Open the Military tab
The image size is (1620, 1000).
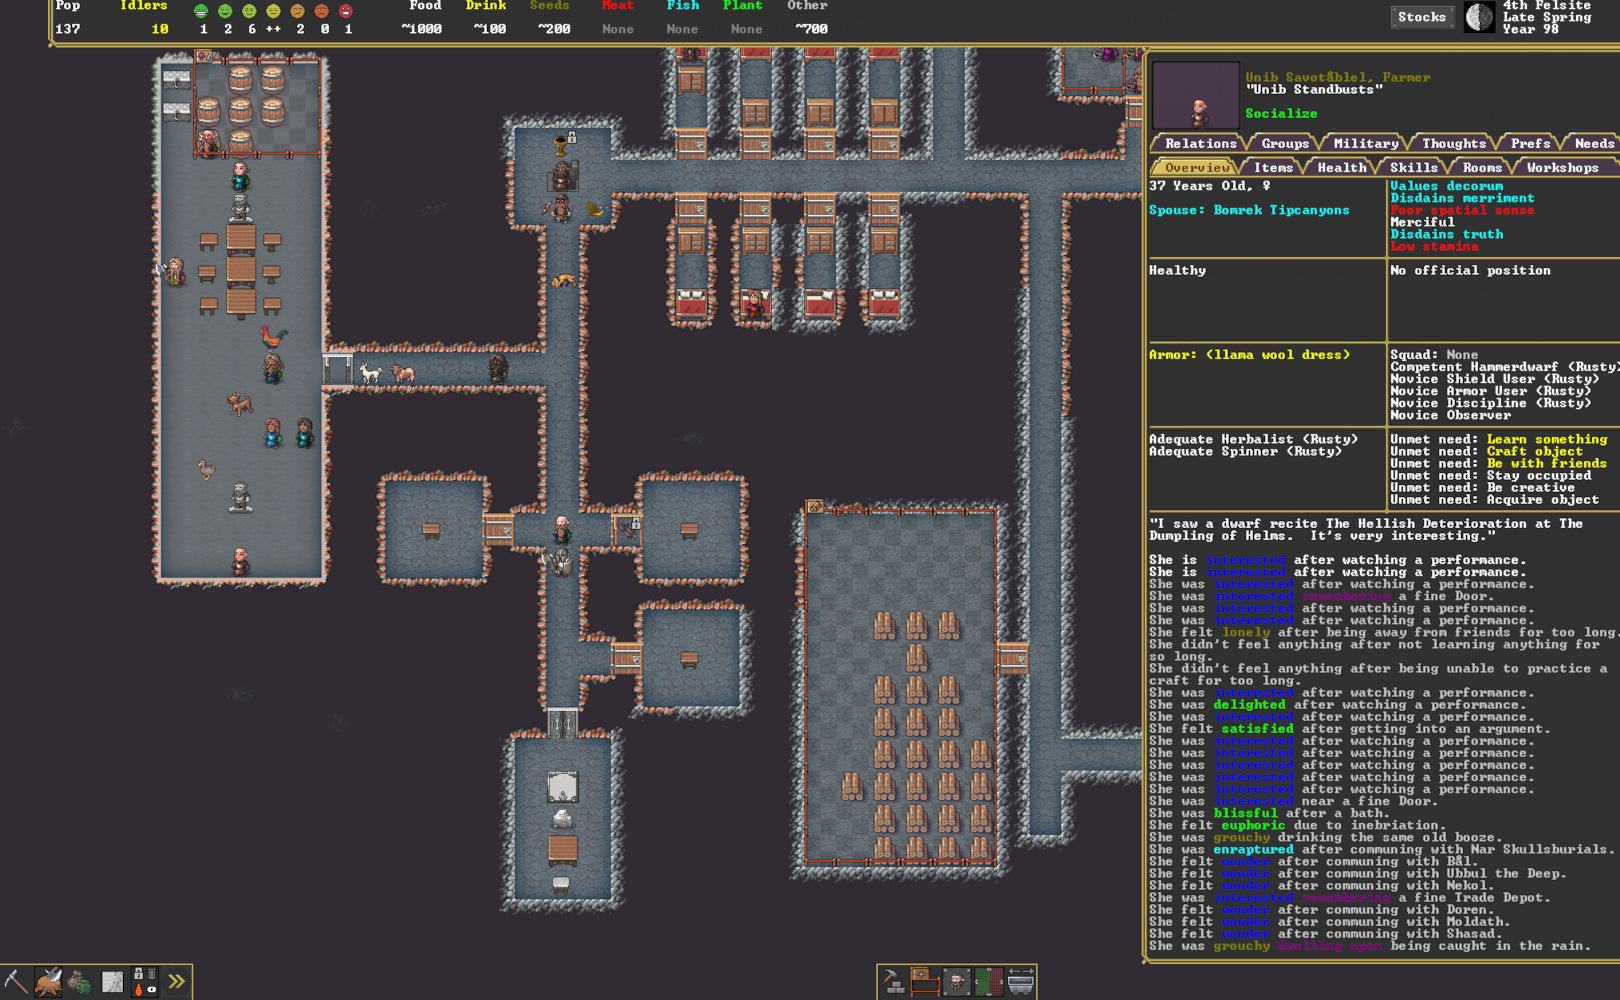1365,143
